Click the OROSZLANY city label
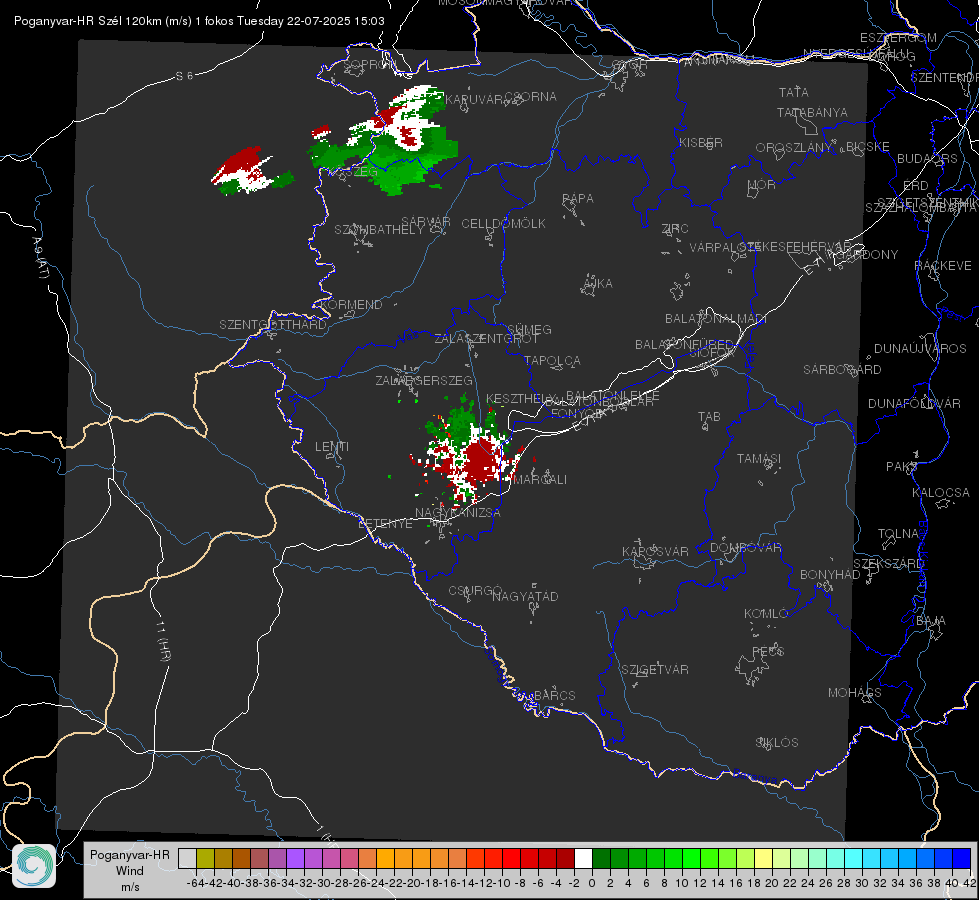 pos(794,147)
